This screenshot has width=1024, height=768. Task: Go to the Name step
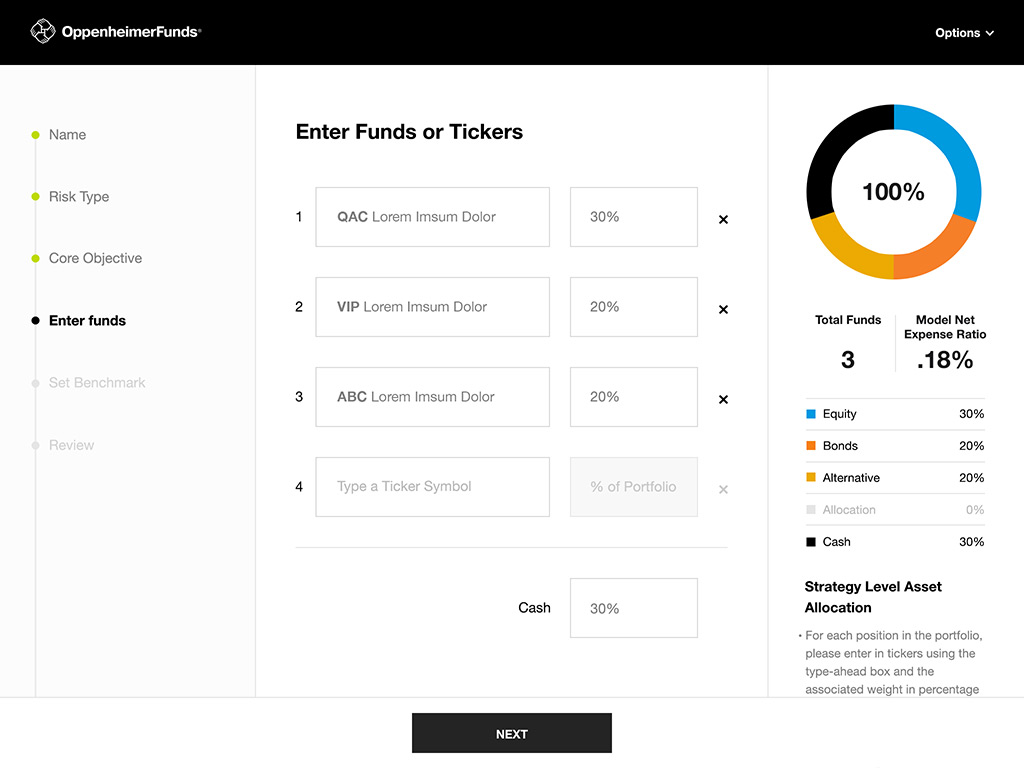(67, 135)
